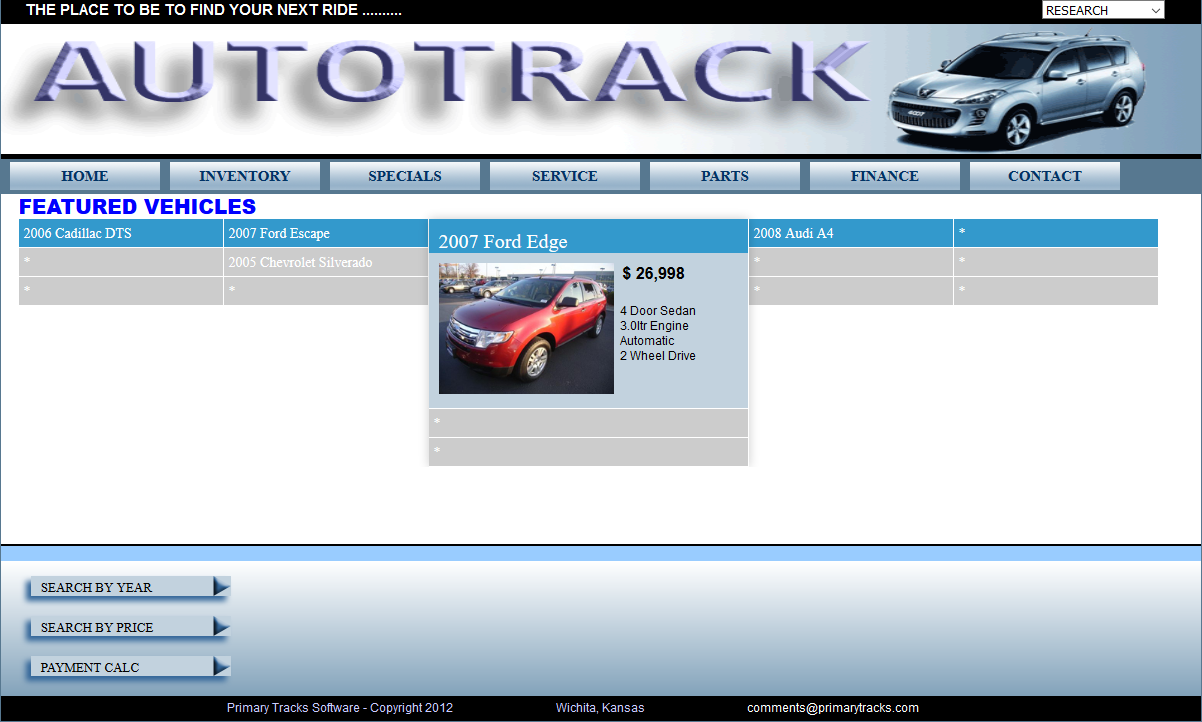Screen dimensions: 1202x722
Task: Navigate to PARTS
Action: [x=725, y=176]
